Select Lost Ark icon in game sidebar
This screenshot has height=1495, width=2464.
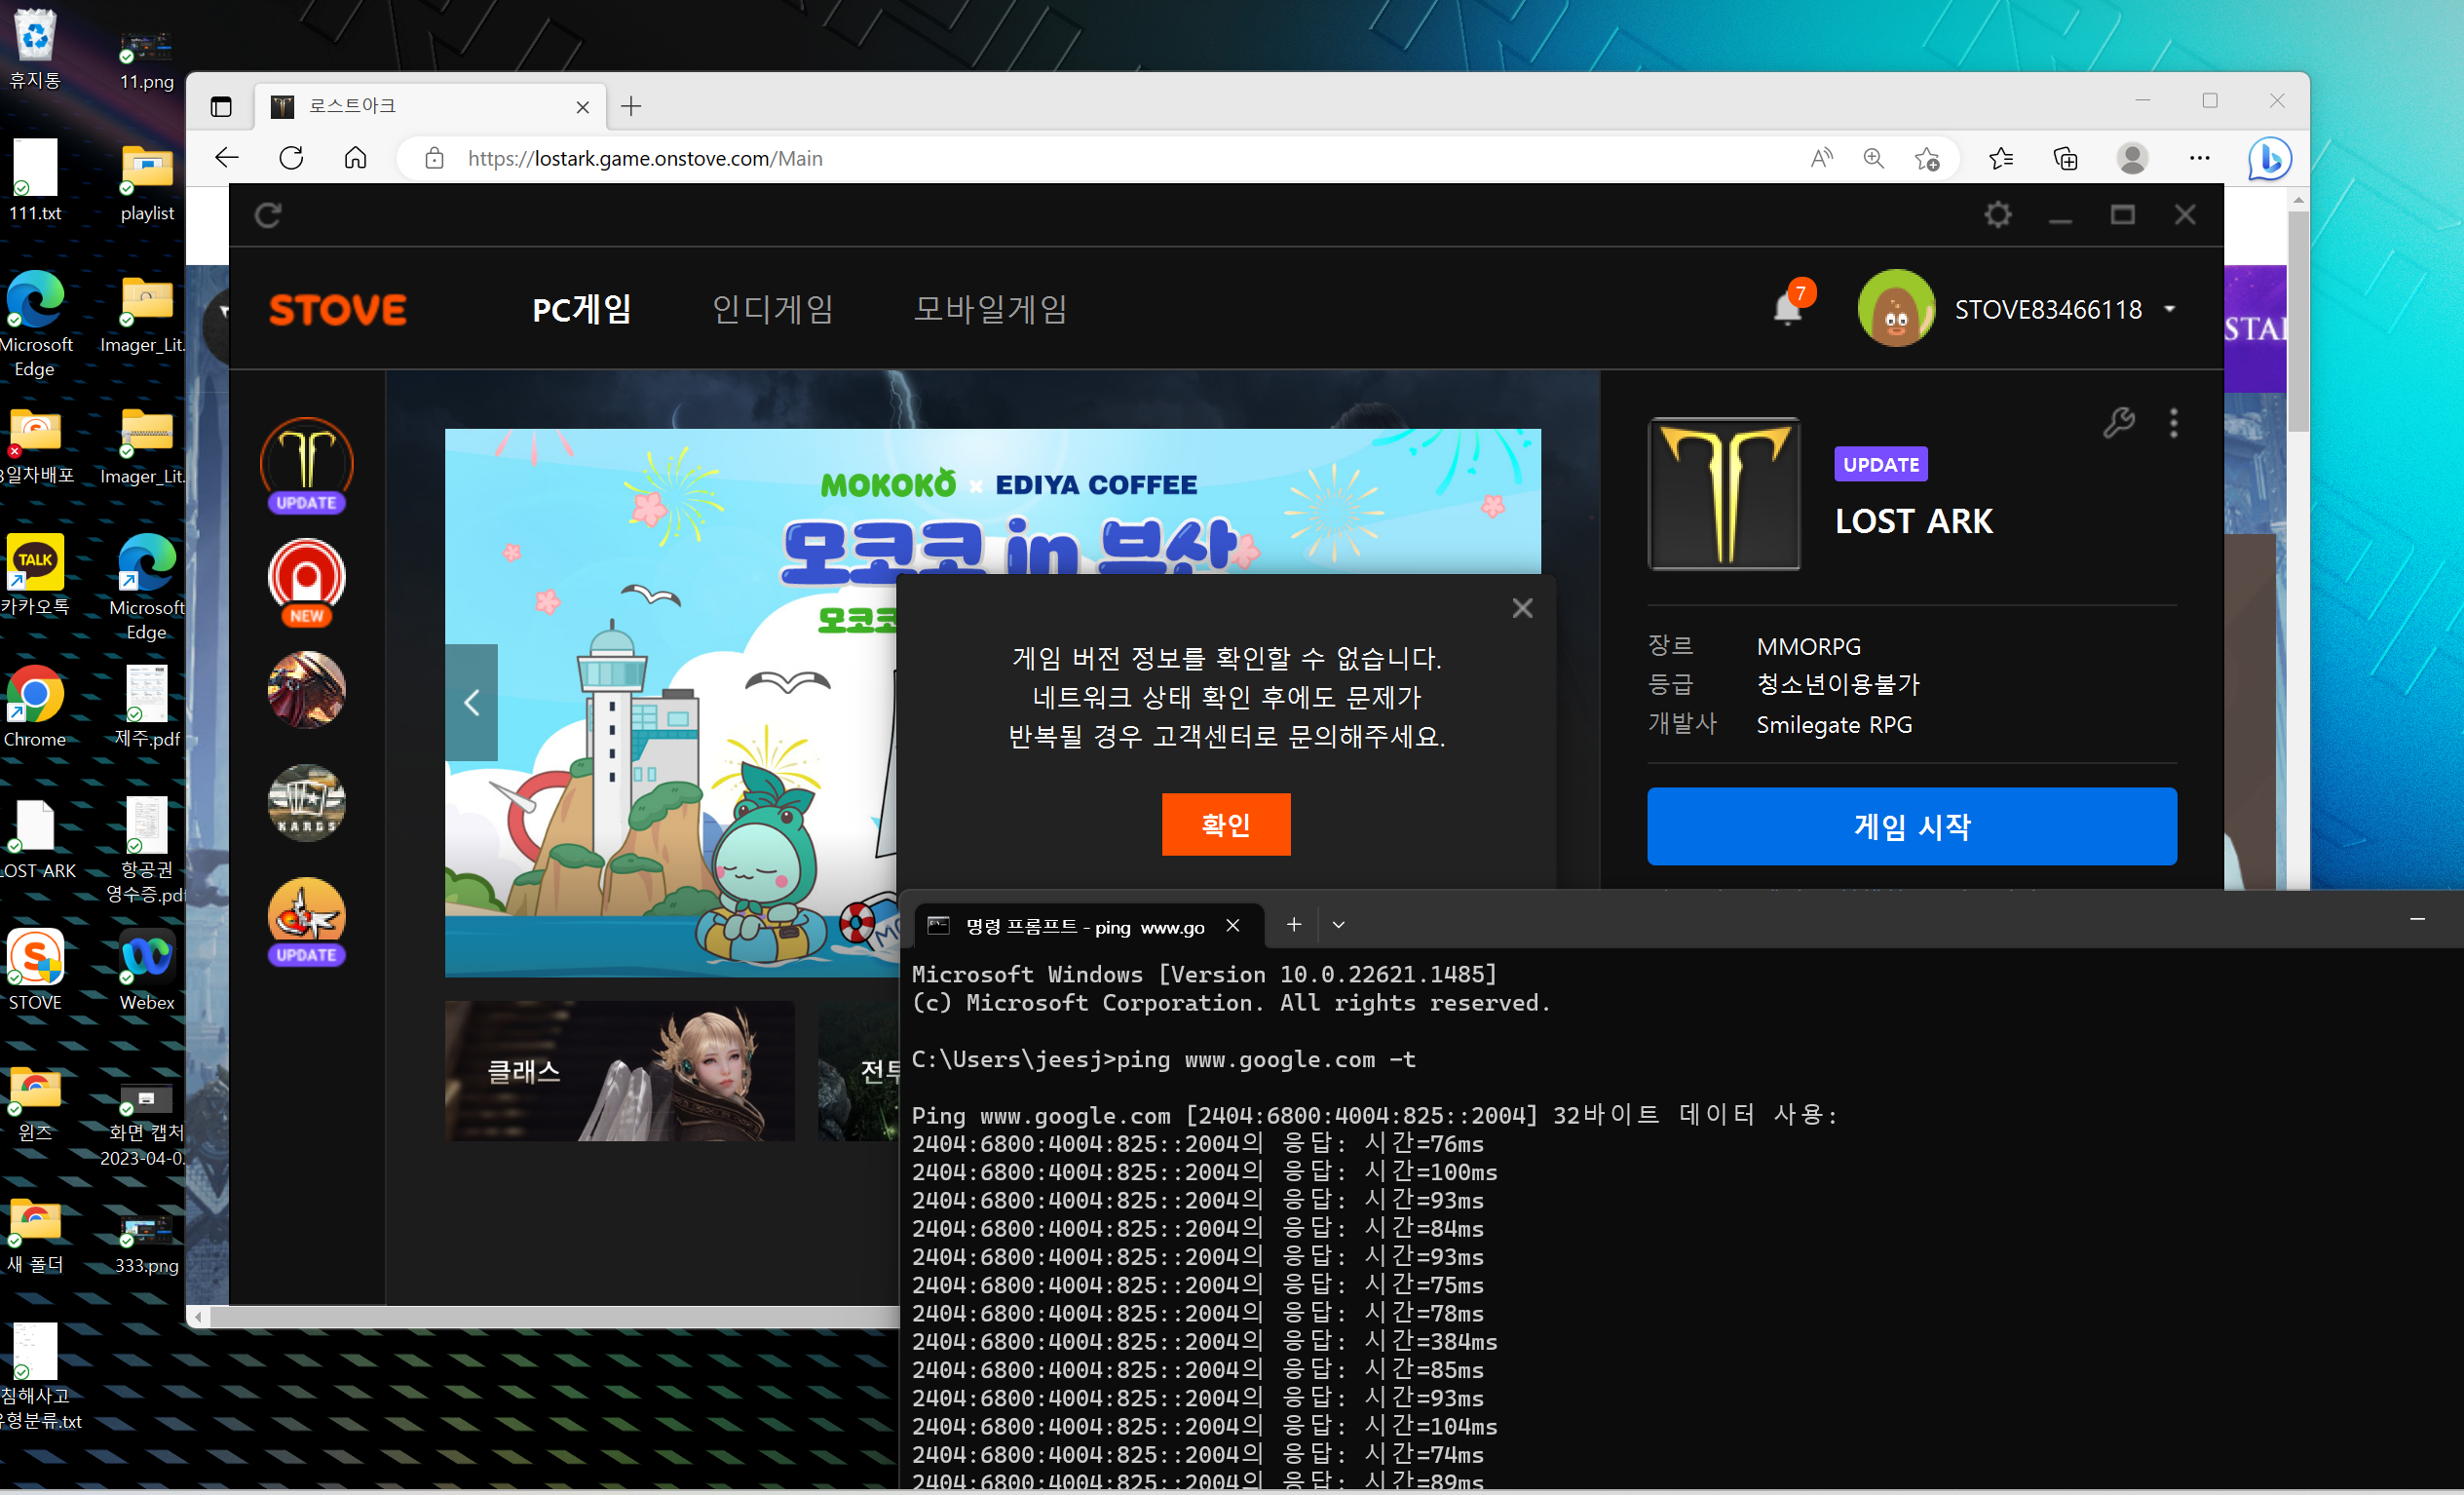pyautogui.click(x=306, y=460)
